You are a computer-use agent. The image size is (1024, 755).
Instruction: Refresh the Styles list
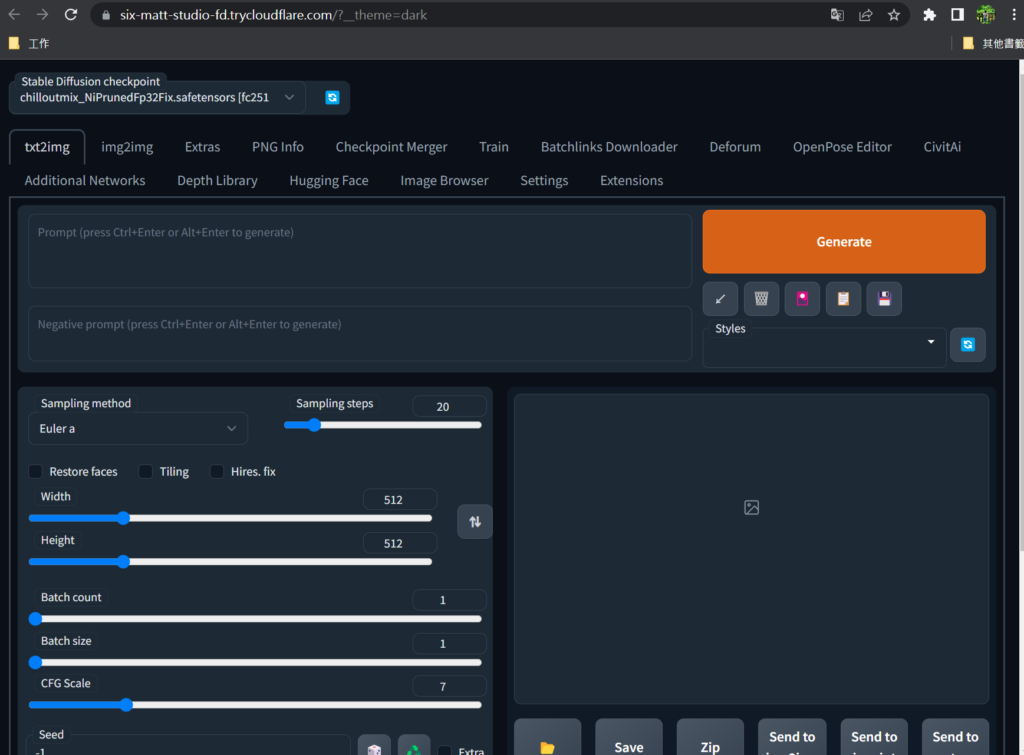pos(967,344)
